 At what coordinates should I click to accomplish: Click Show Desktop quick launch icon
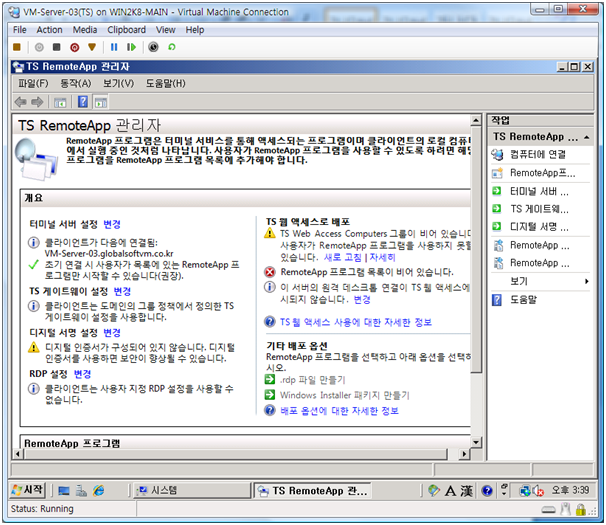(x=64, y=491)
